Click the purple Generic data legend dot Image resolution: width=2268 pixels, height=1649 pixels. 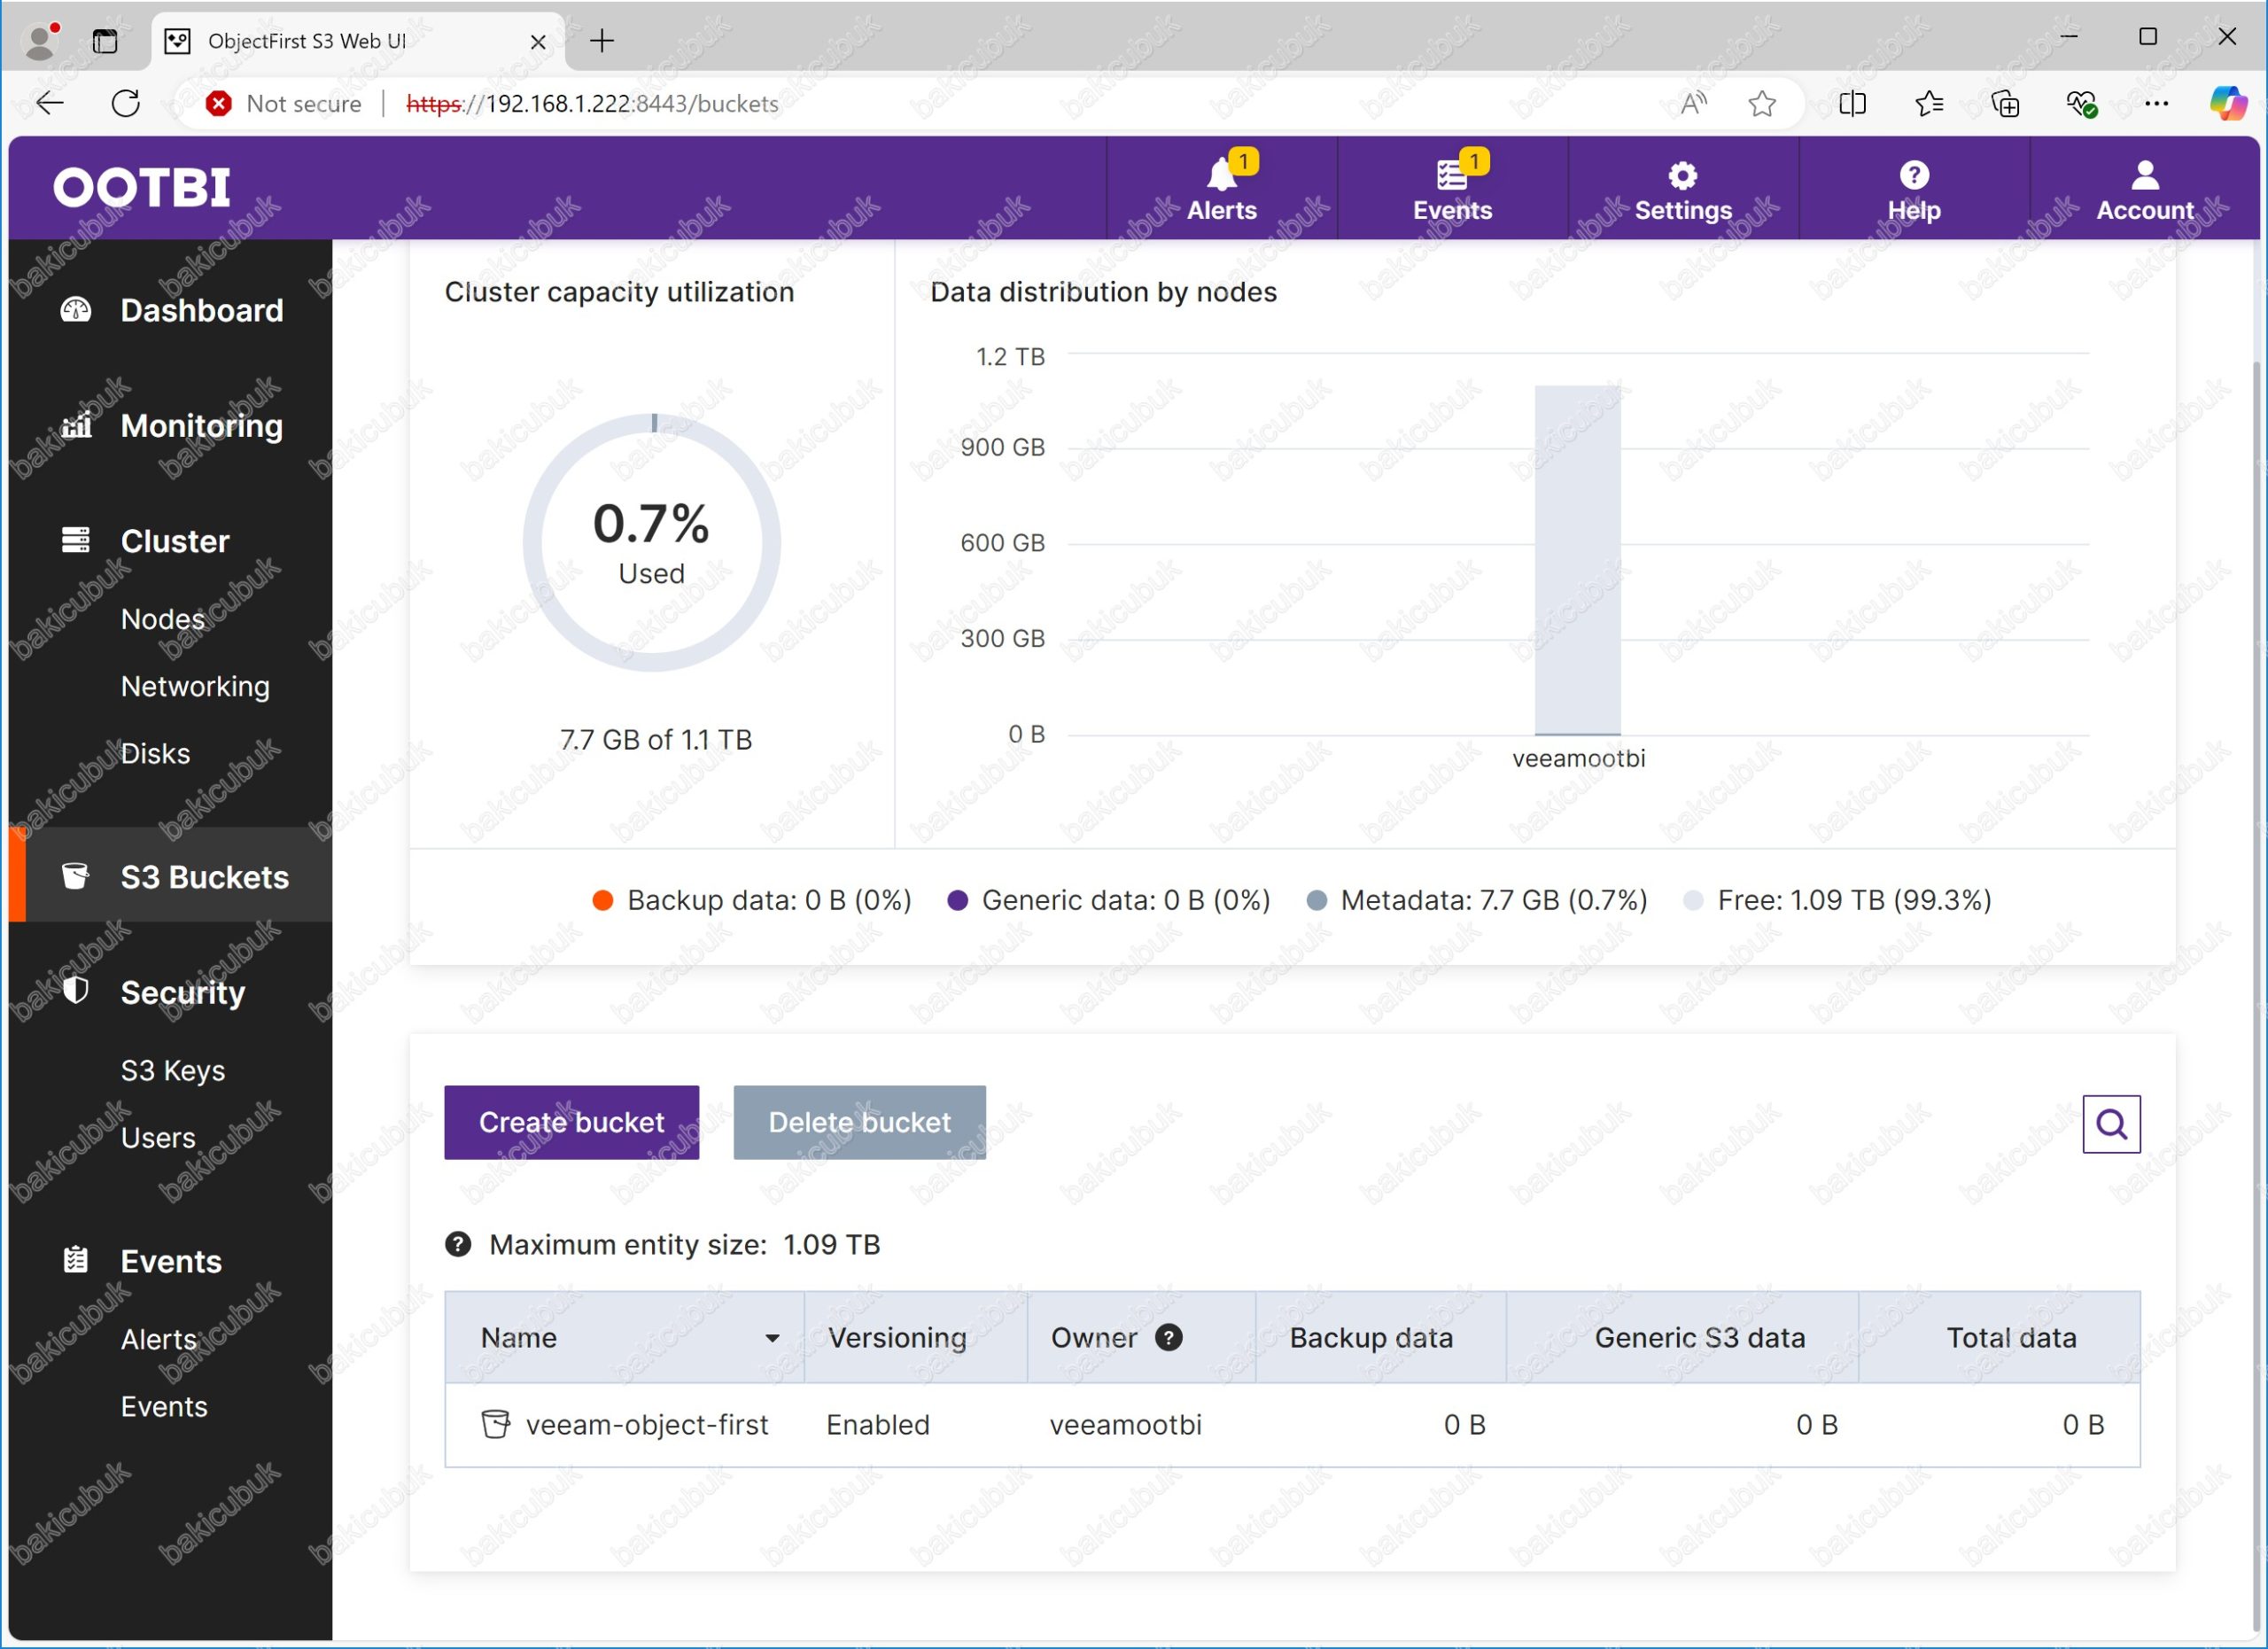tap(957, 900)
